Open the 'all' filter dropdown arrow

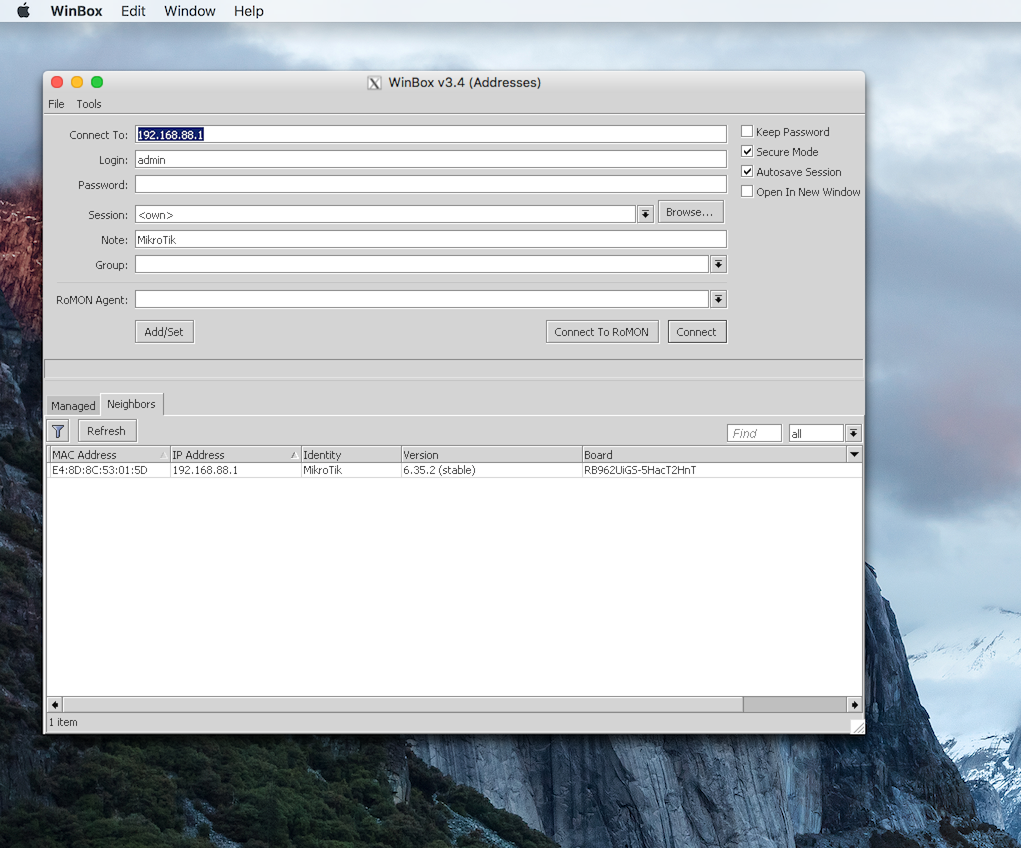[x=854, y=433]
